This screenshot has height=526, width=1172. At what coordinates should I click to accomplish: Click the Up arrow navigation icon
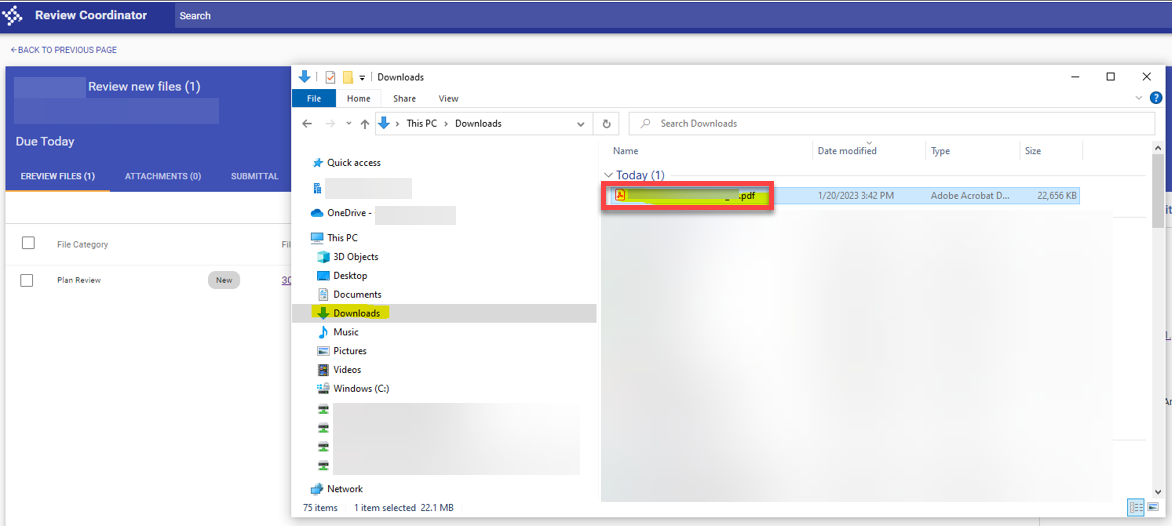364,124
